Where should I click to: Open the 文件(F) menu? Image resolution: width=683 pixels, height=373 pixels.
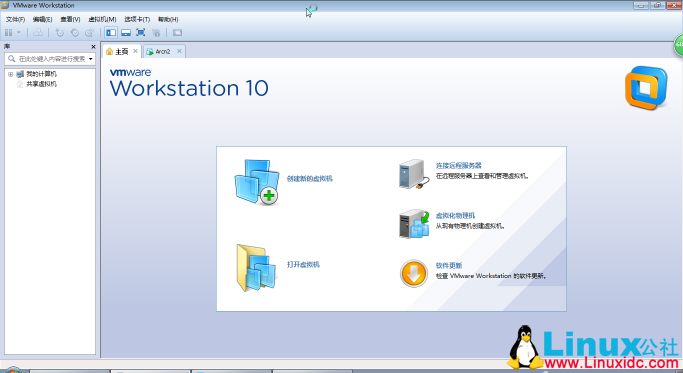tap(15, 19)
